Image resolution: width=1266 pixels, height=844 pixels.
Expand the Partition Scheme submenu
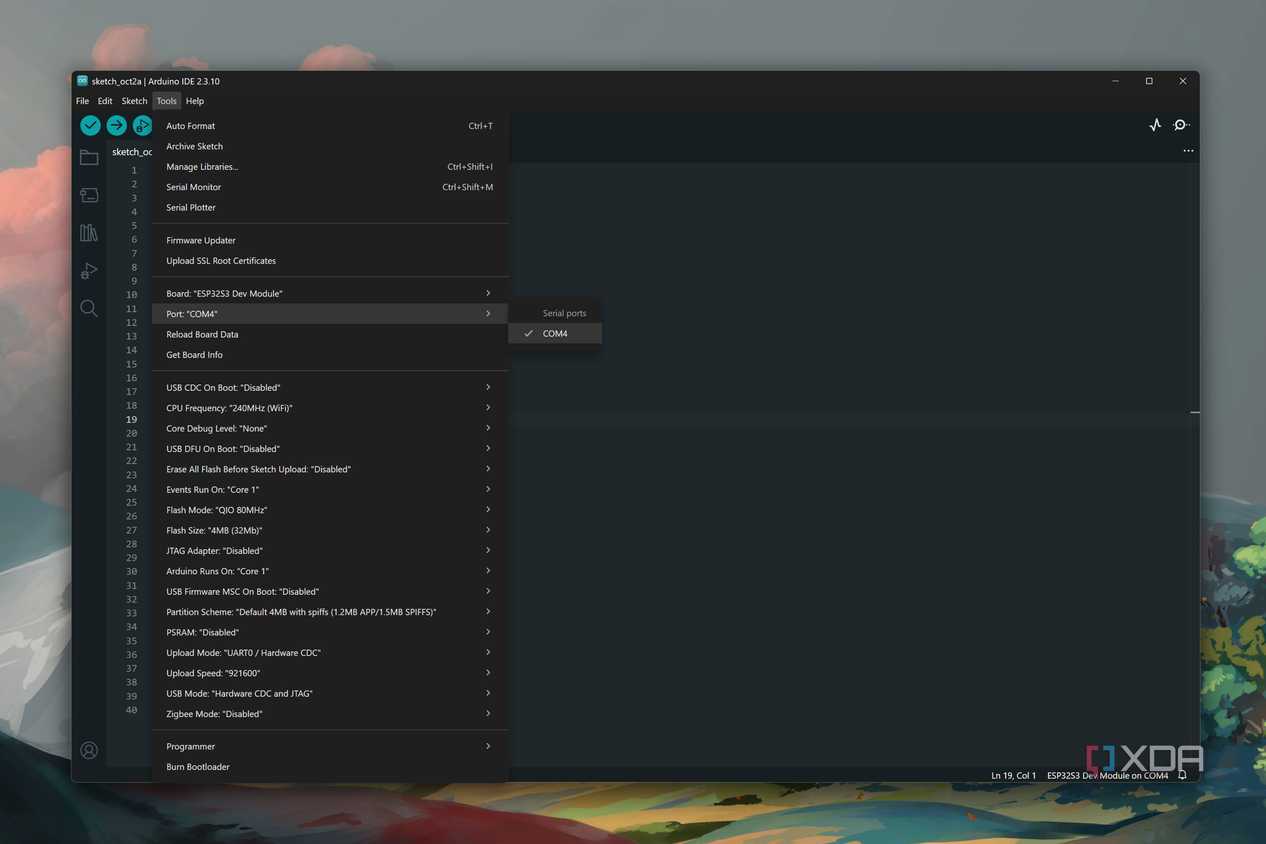[330, 612]
